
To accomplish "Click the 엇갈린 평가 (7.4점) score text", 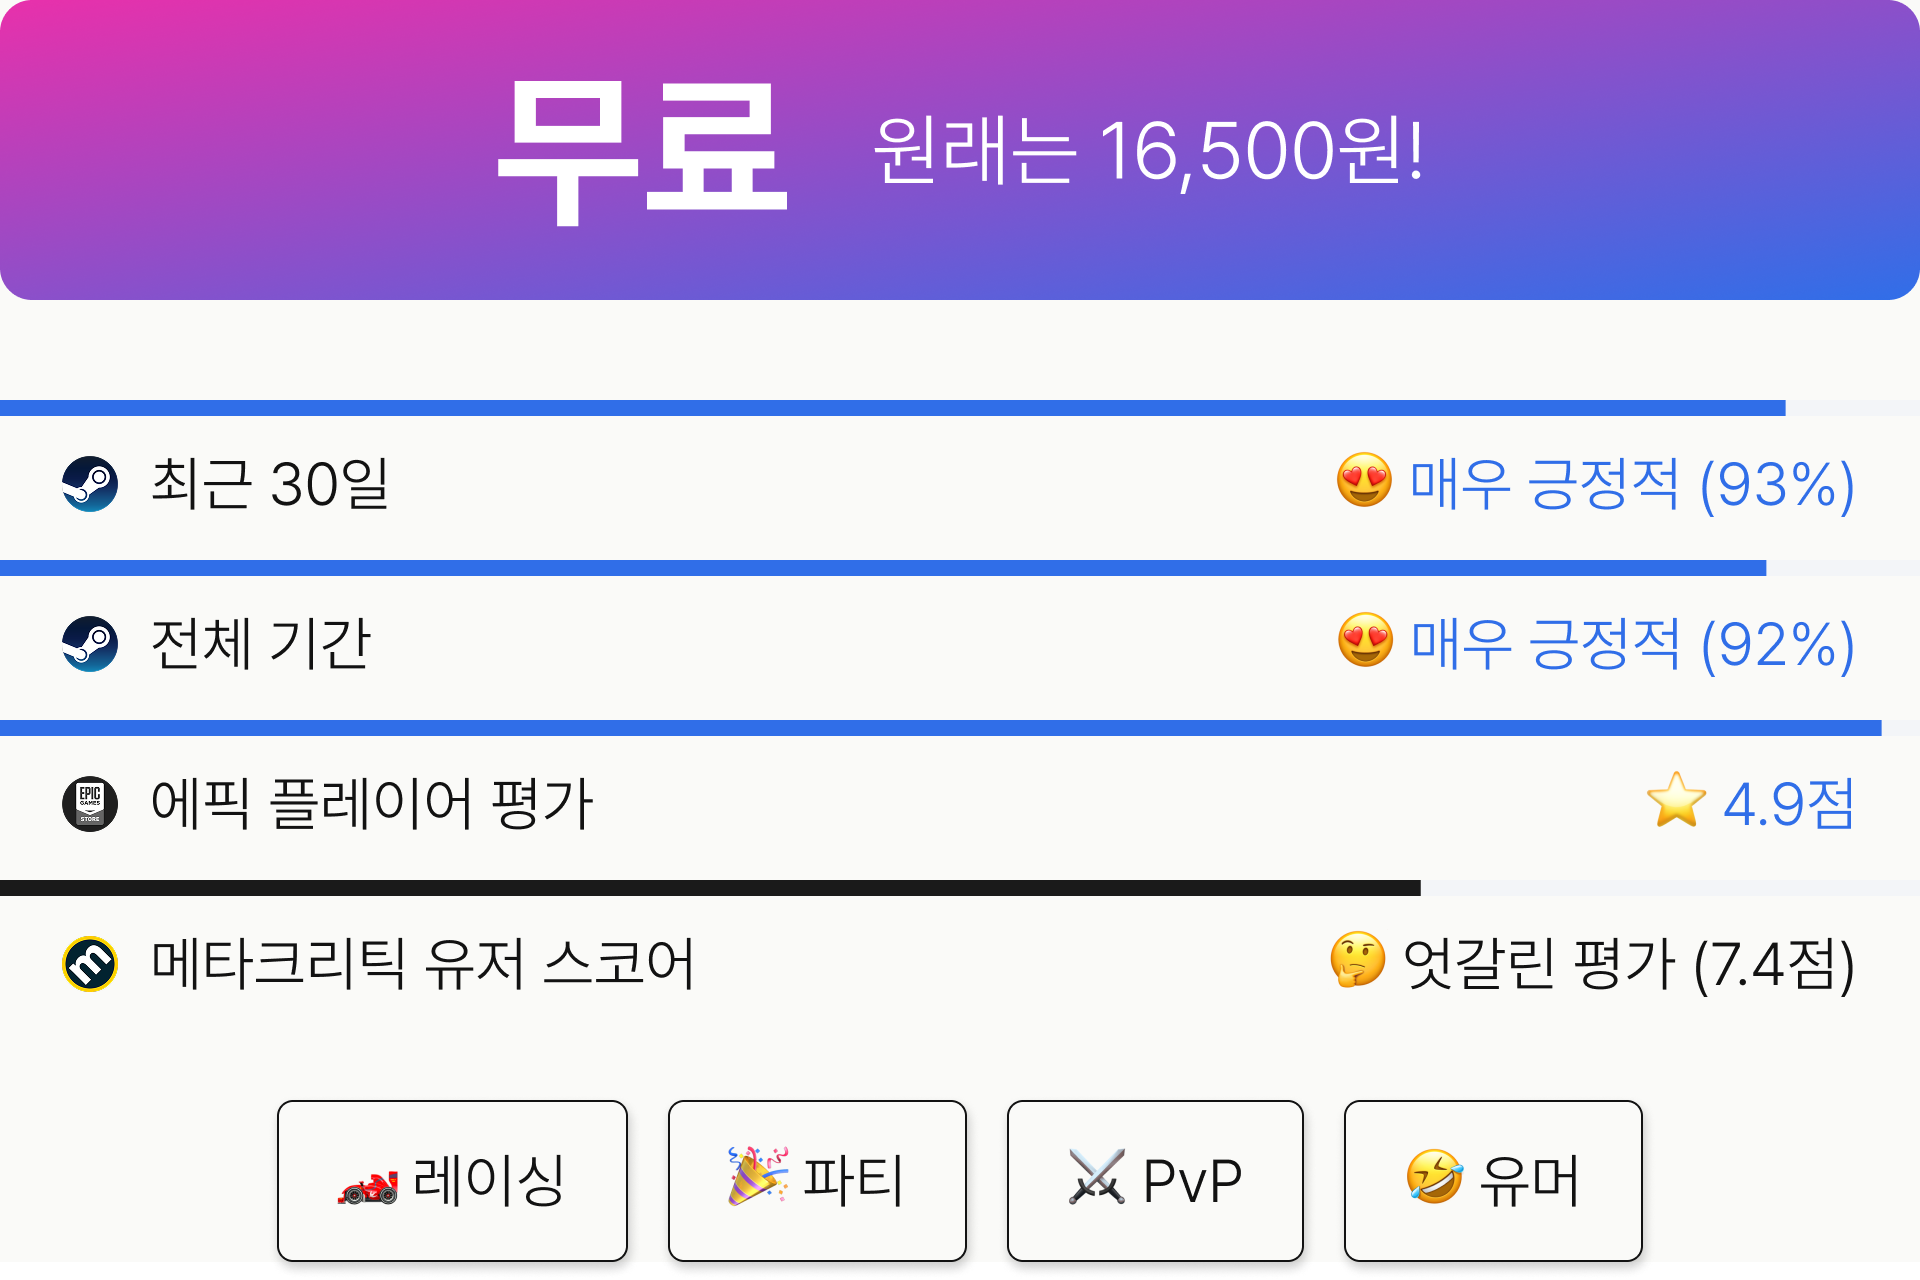I will tap(1629, 964).
